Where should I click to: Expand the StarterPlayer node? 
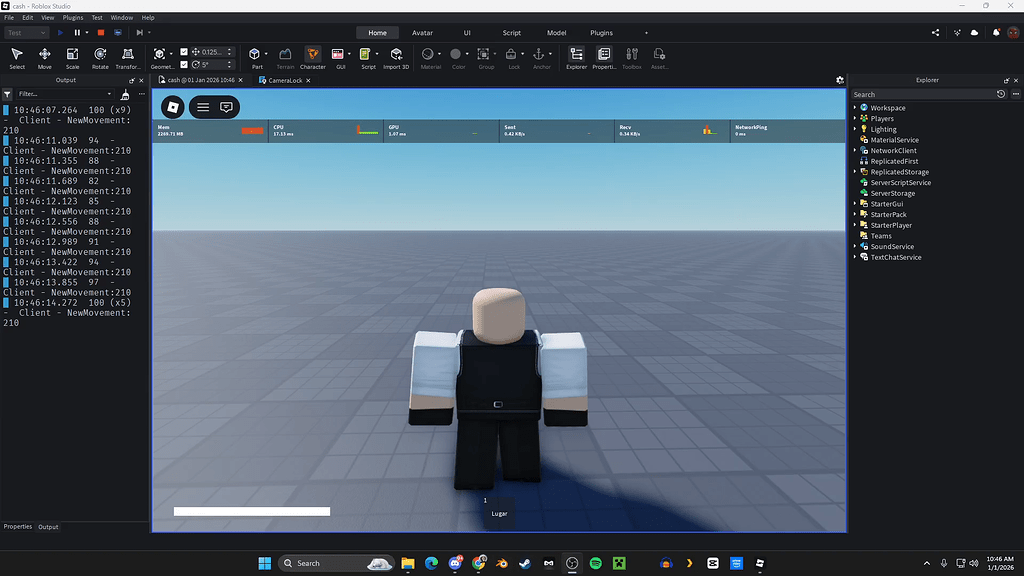click(855, 225)
